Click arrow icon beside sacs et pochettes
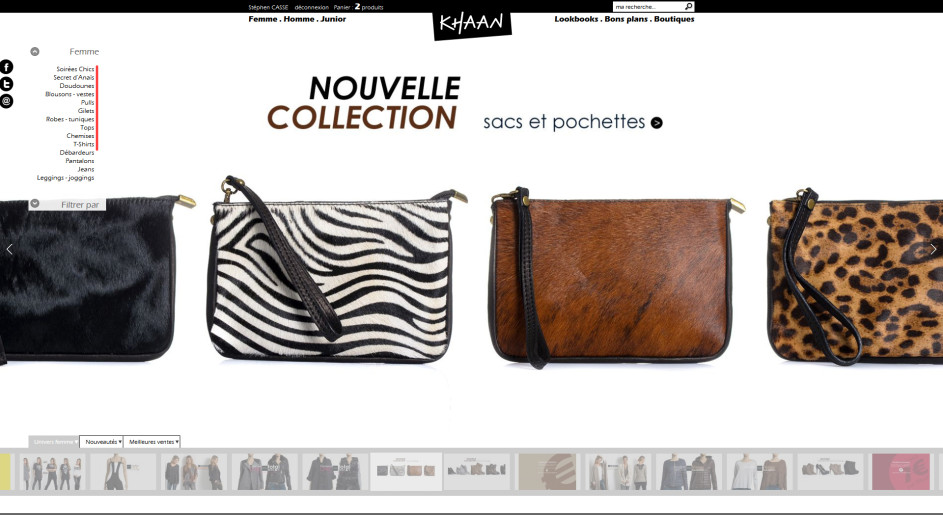 coord(657,123)
